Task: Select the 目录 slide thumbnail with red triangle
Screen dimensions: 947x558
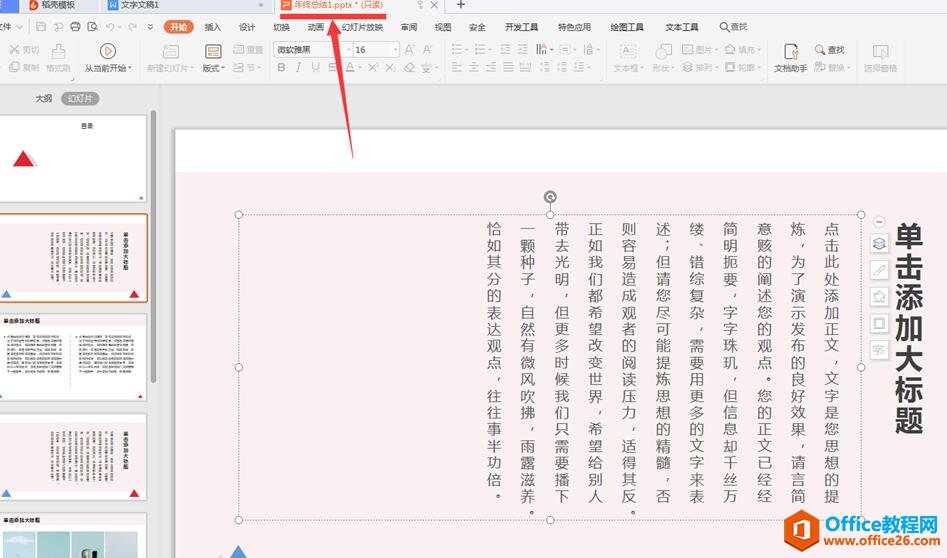Action: click(x=73, y=159)
